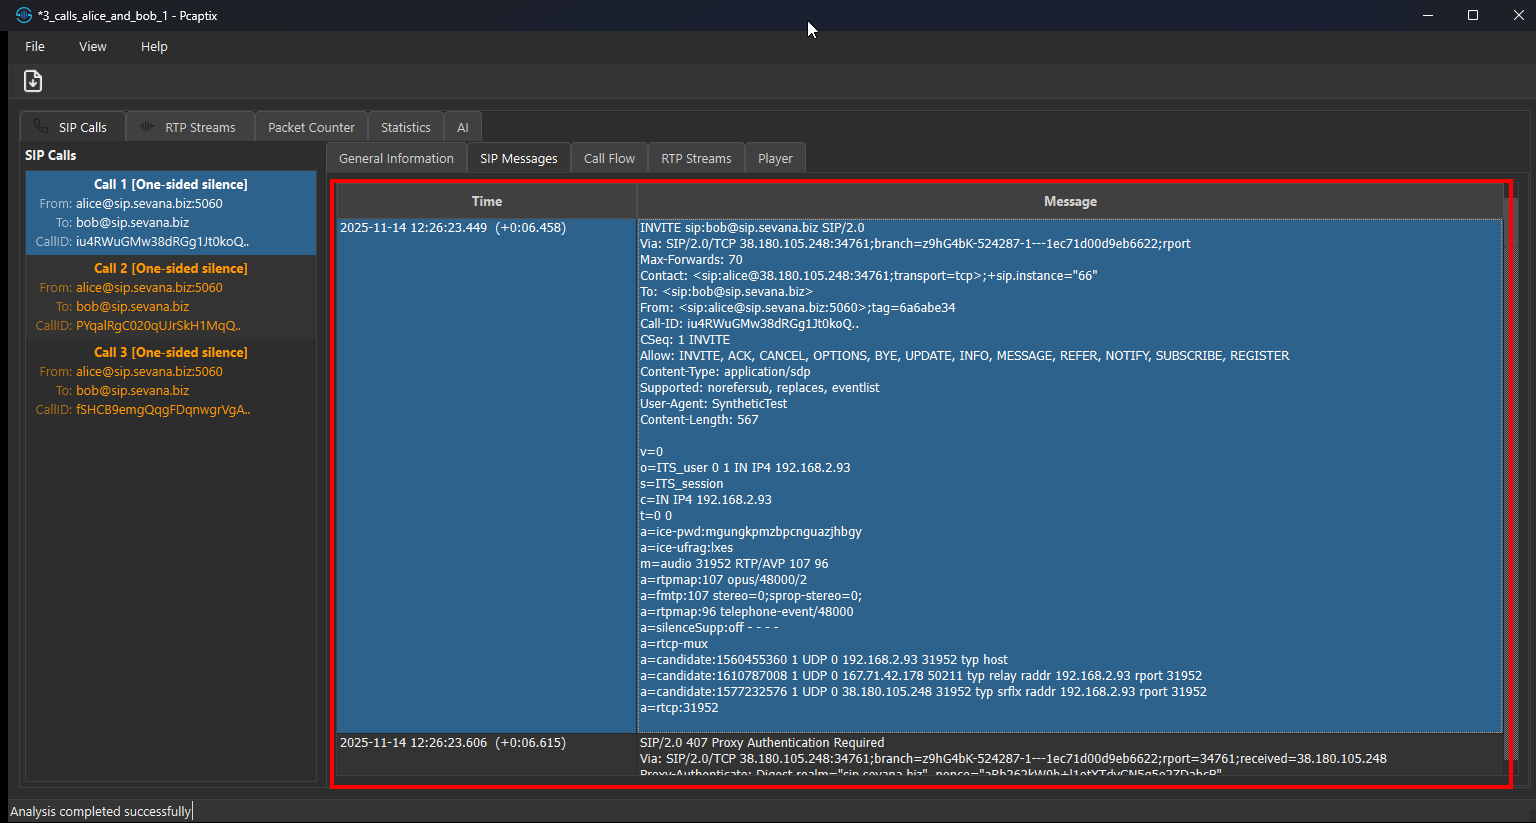1536x823 pixels.
Task: Select the 12:26:23.606 timestamp cell
Action: [486, 755]
